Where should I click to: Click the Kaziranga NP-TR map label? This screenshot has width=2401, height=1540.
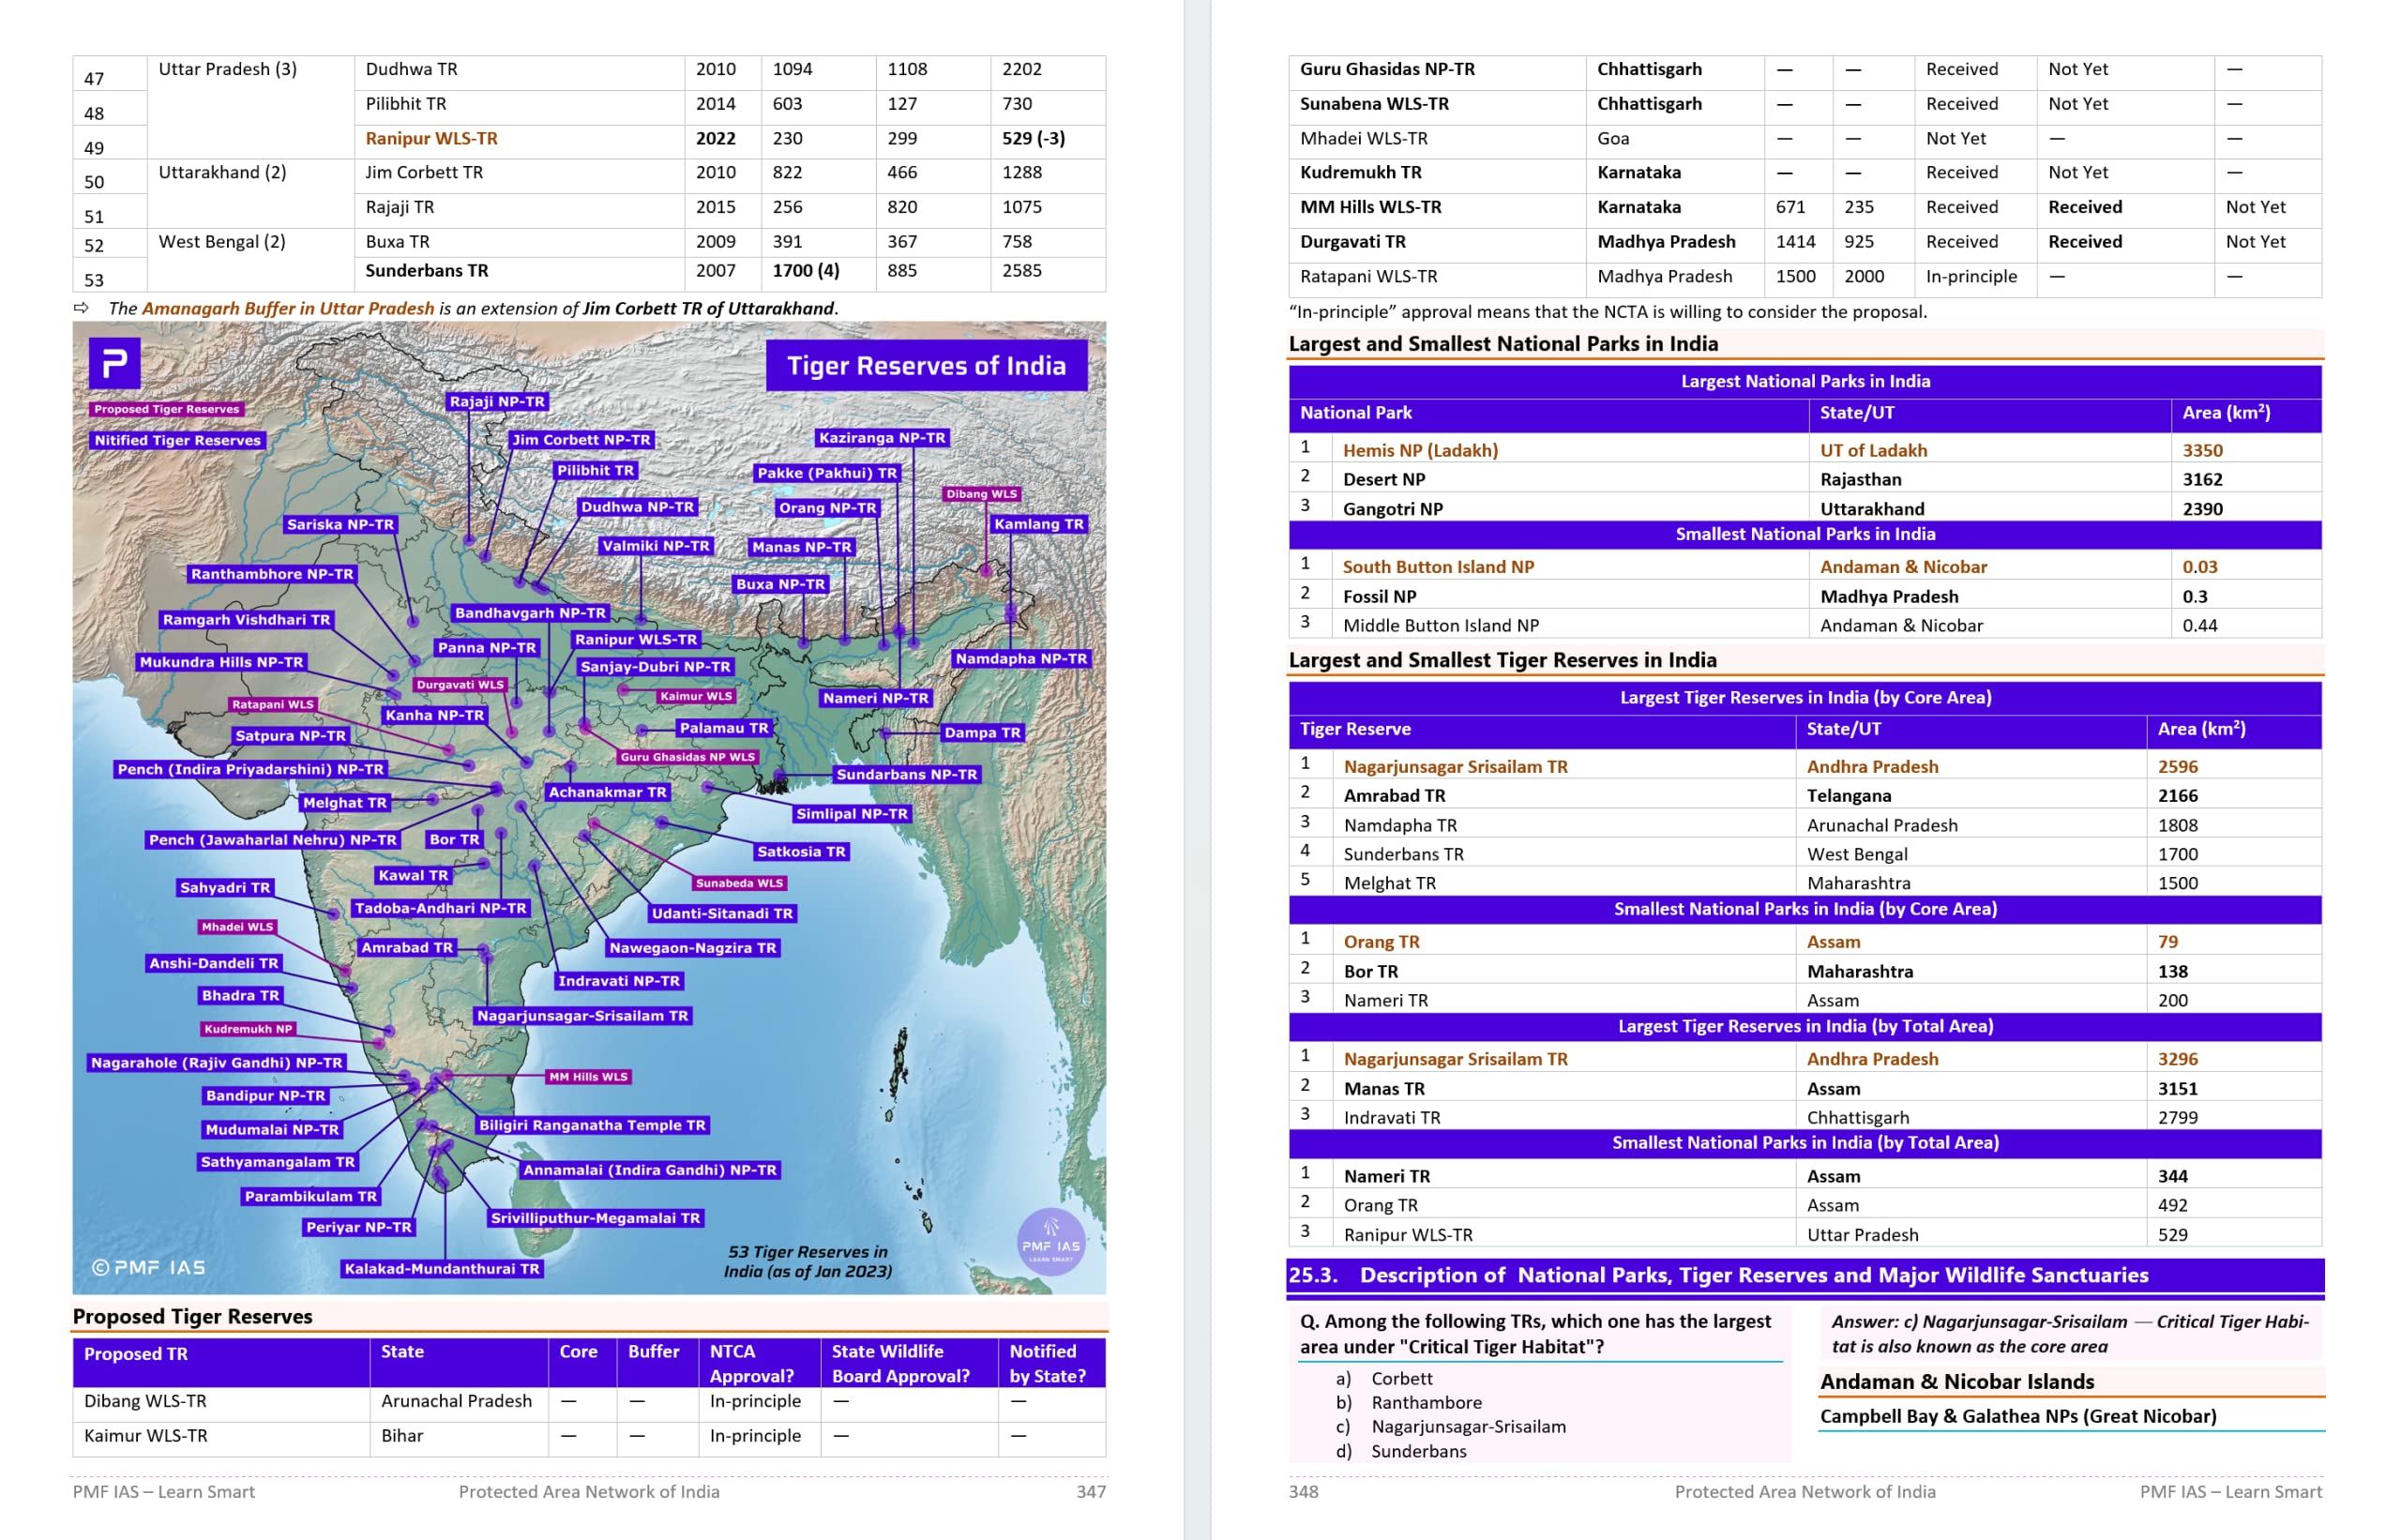[x=881, y=438]
